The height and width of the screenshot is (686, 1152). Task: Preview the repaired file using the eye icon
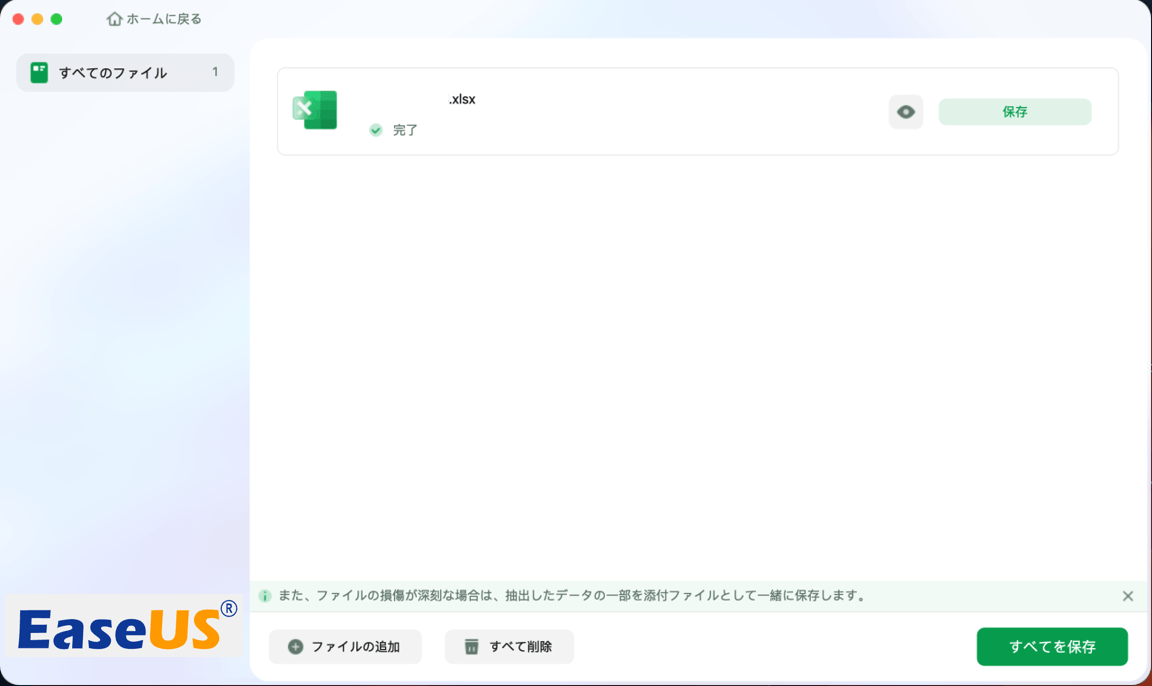click(x=905, y=112)
